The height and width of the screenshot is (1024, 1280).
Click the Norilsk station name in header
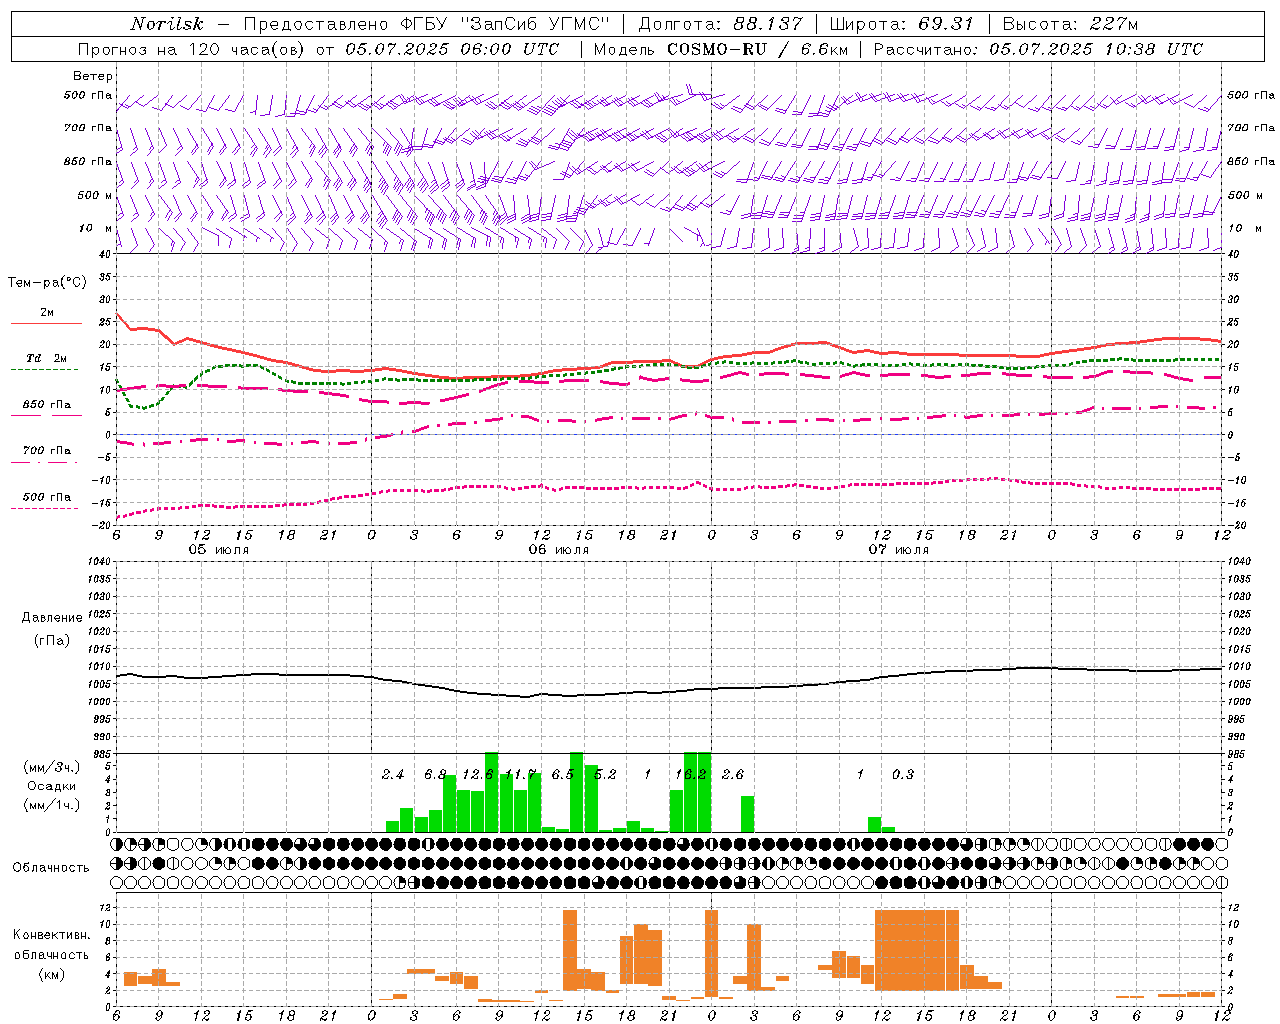(x=167, y=24)
